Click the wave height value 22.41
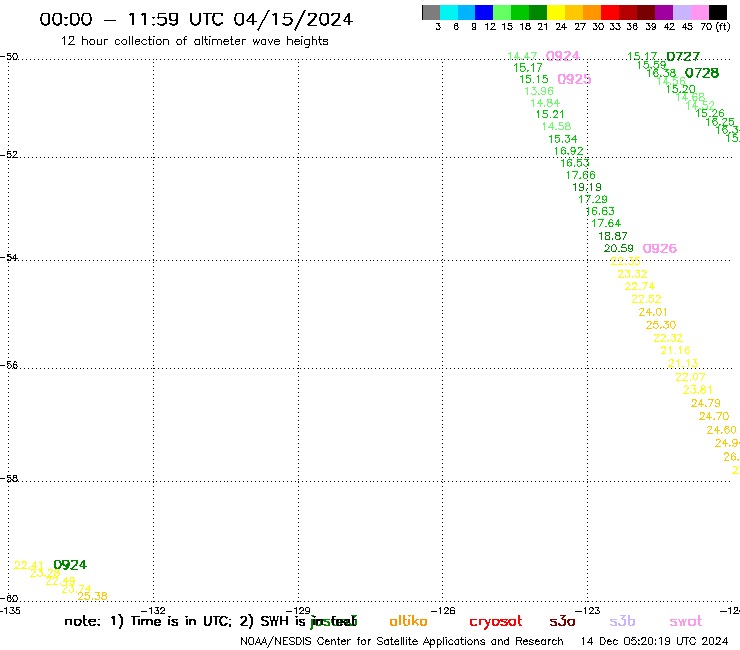The width and height of the screenshot is (740, 650). (29, 565)
